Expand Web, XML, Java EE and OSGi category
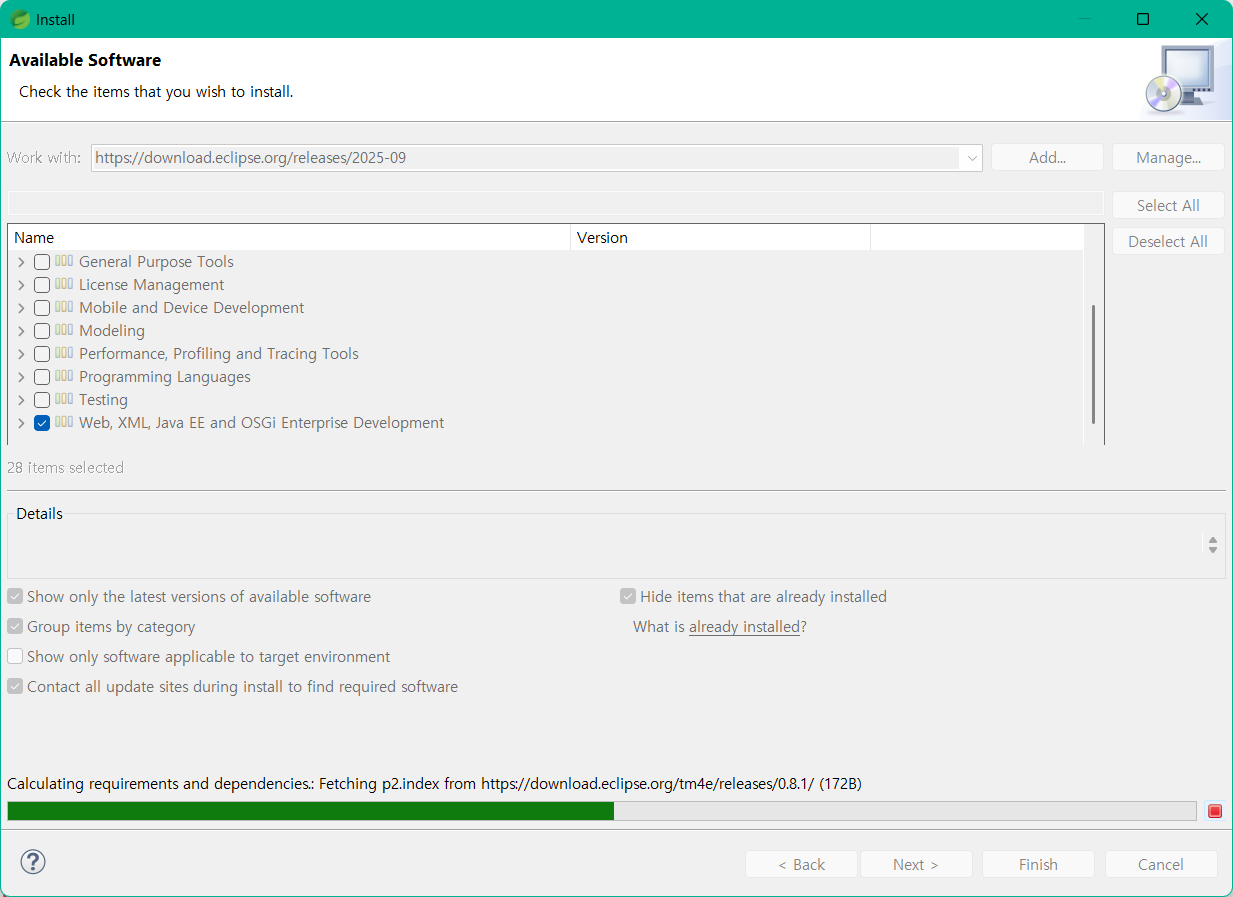1233x897 pixels. point(21,423)
